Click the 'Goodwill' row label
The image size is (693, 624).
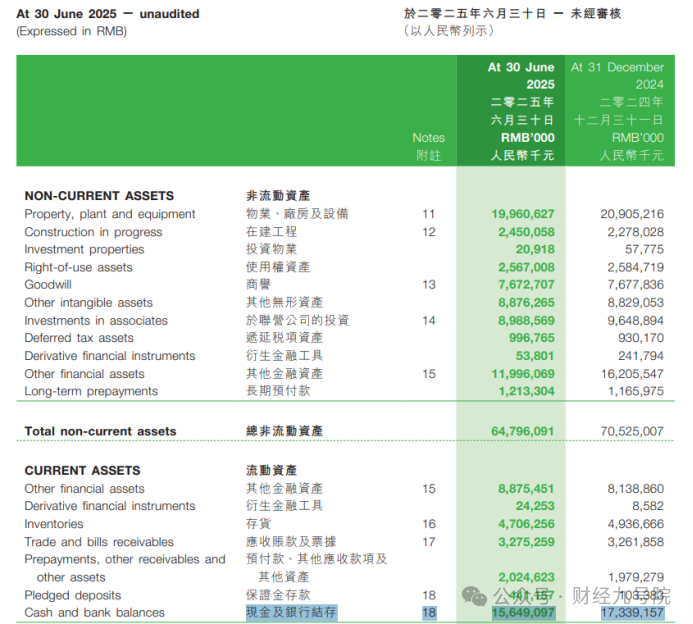[x=48, y=285]
